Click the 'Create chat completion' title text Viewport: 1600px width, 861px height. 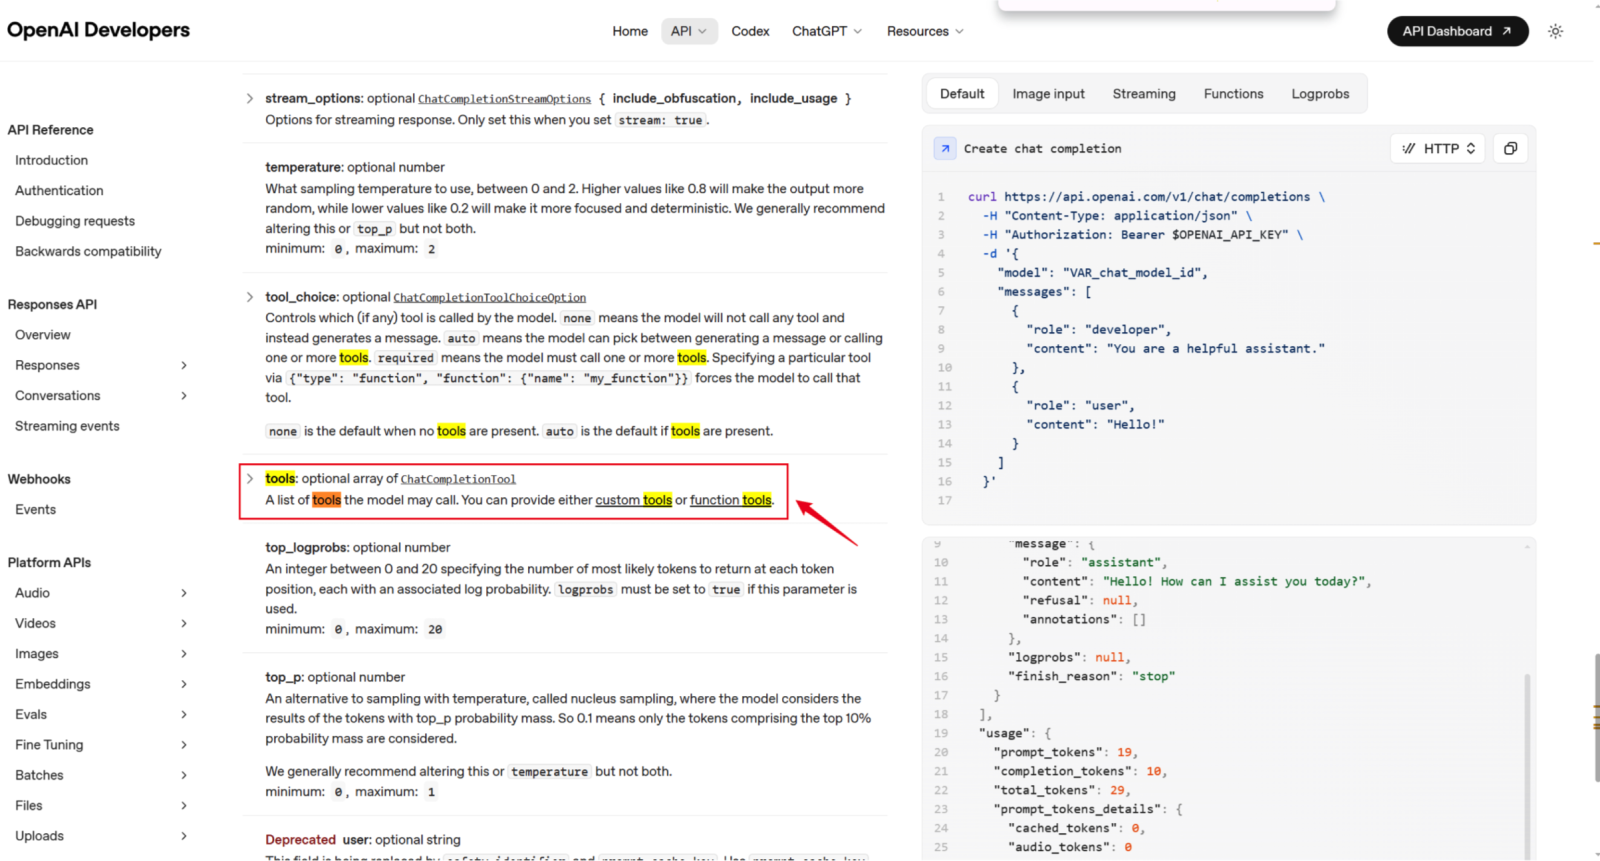(1042, 149)
